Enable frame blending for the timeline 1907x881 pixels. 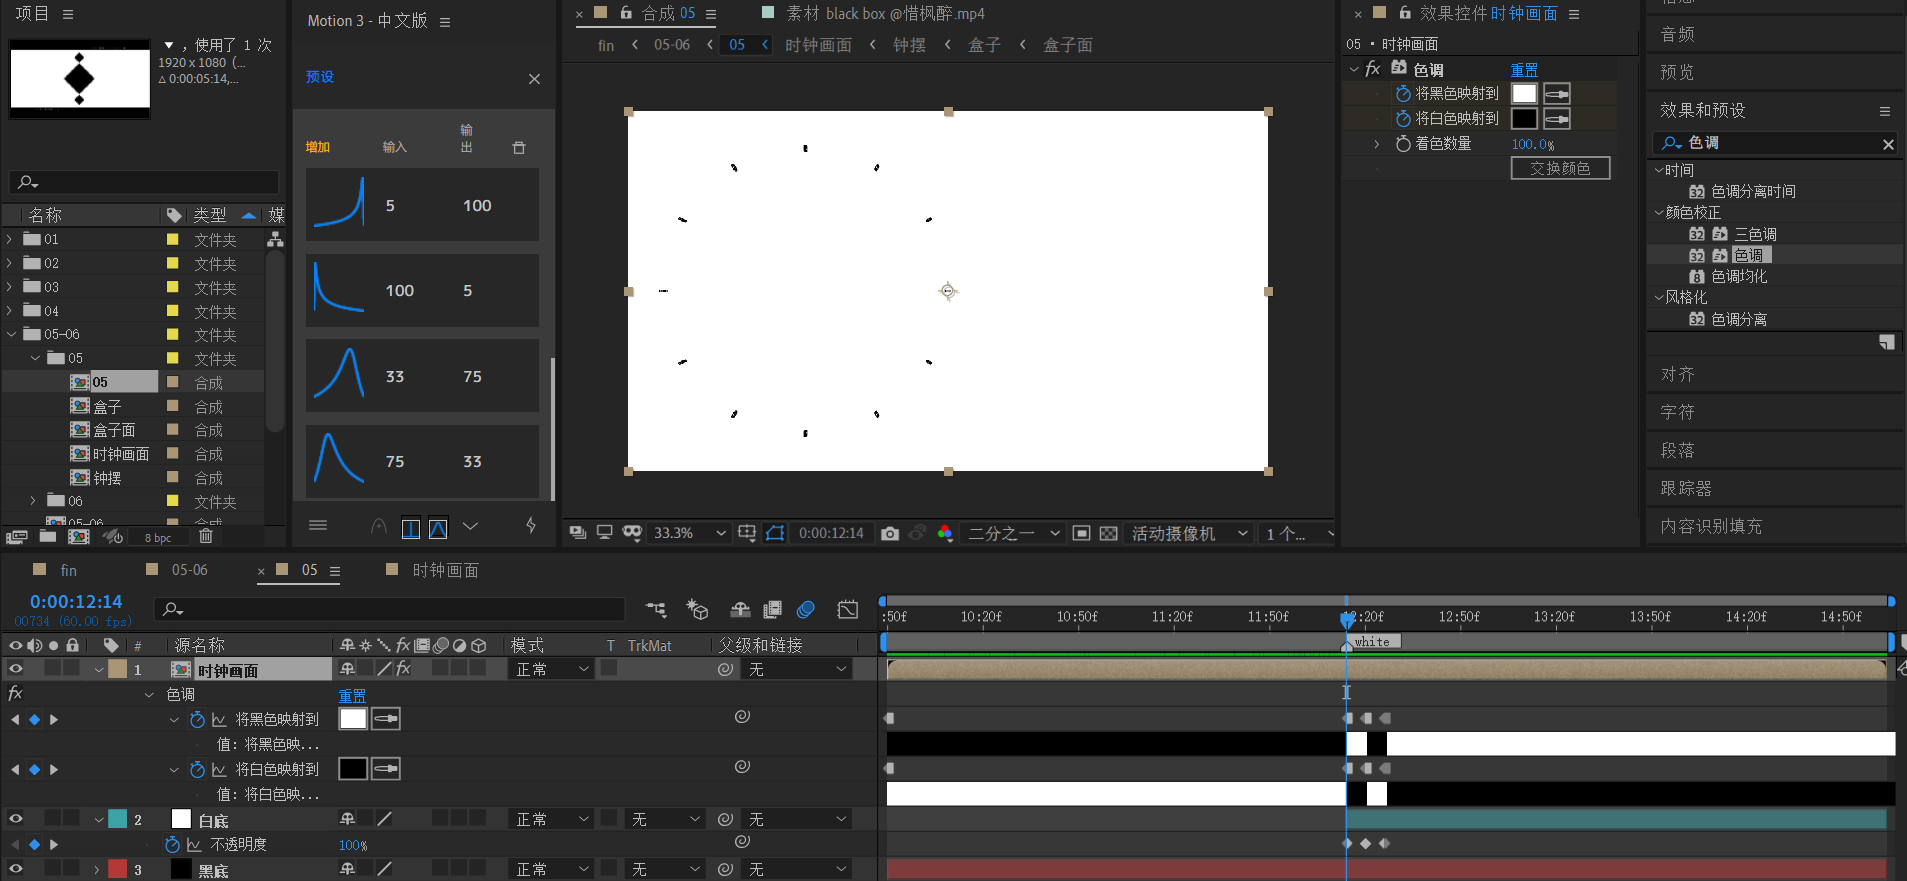tap(772, 609)
